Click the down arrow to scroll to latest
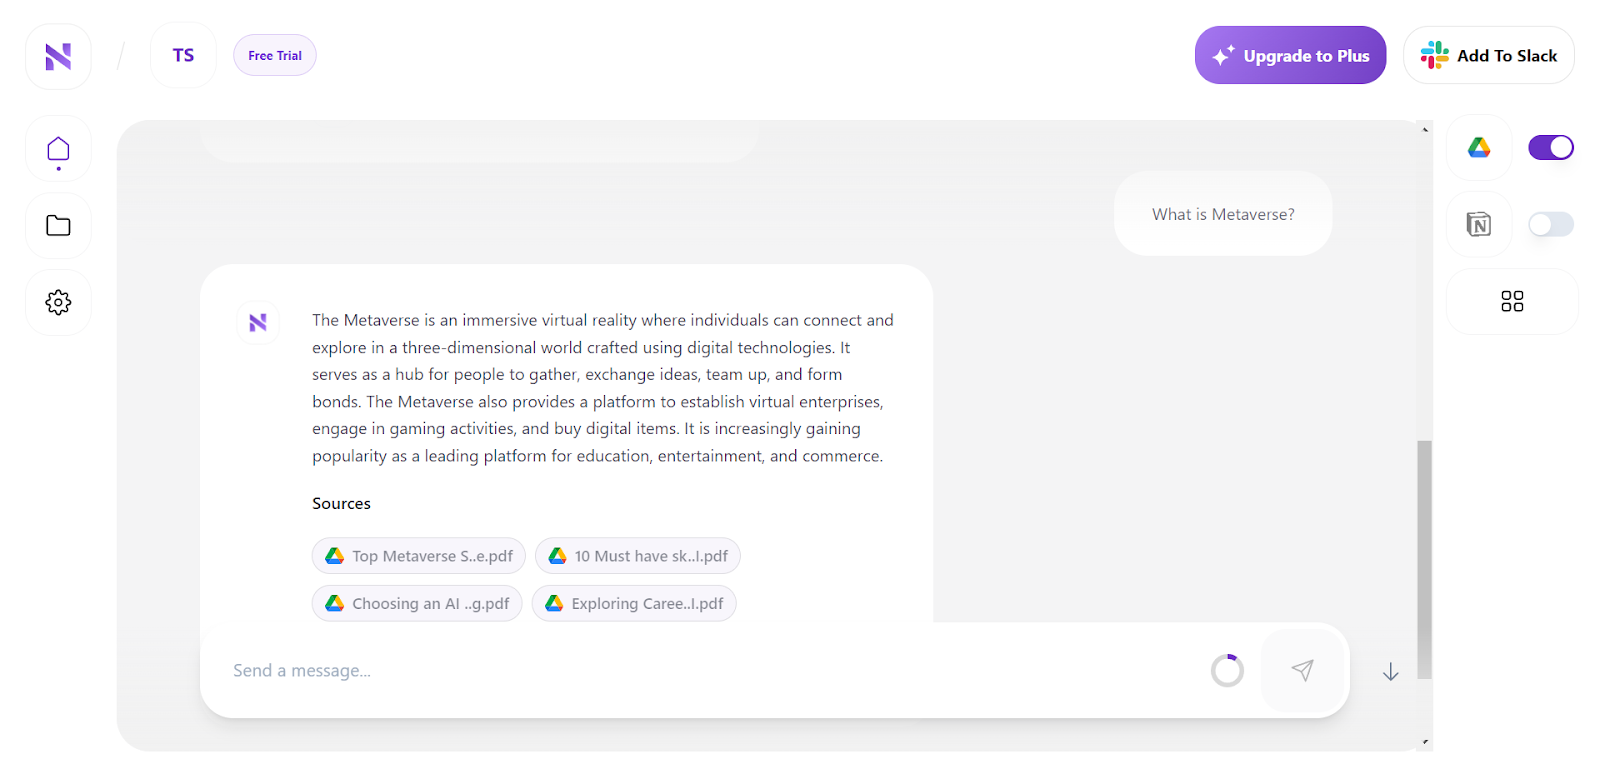This screenshot has height=764, width=1600. (x=1390, y=672)
